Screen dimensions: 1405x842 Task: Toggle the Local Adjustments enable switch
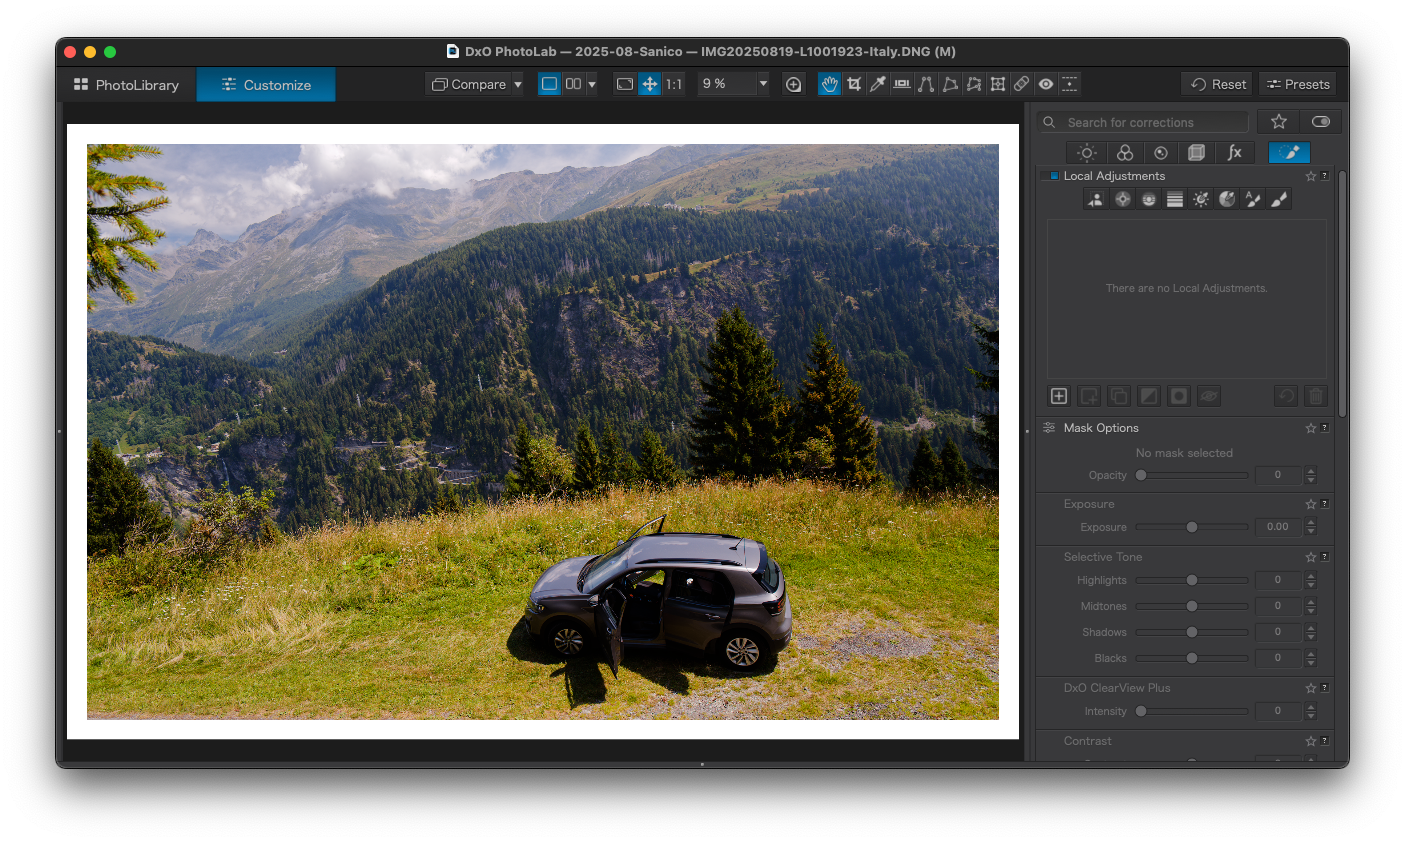click(x=1050, y=176)
